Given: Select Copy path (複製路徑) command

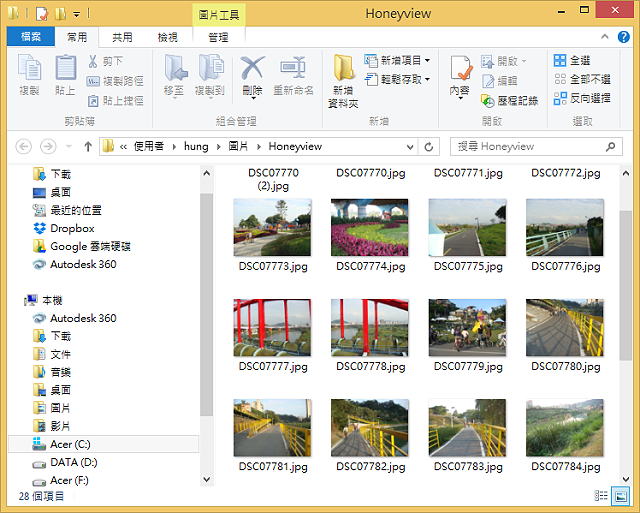Looking at the screenshot, I should pyautogui.click(x=115, y=81).
